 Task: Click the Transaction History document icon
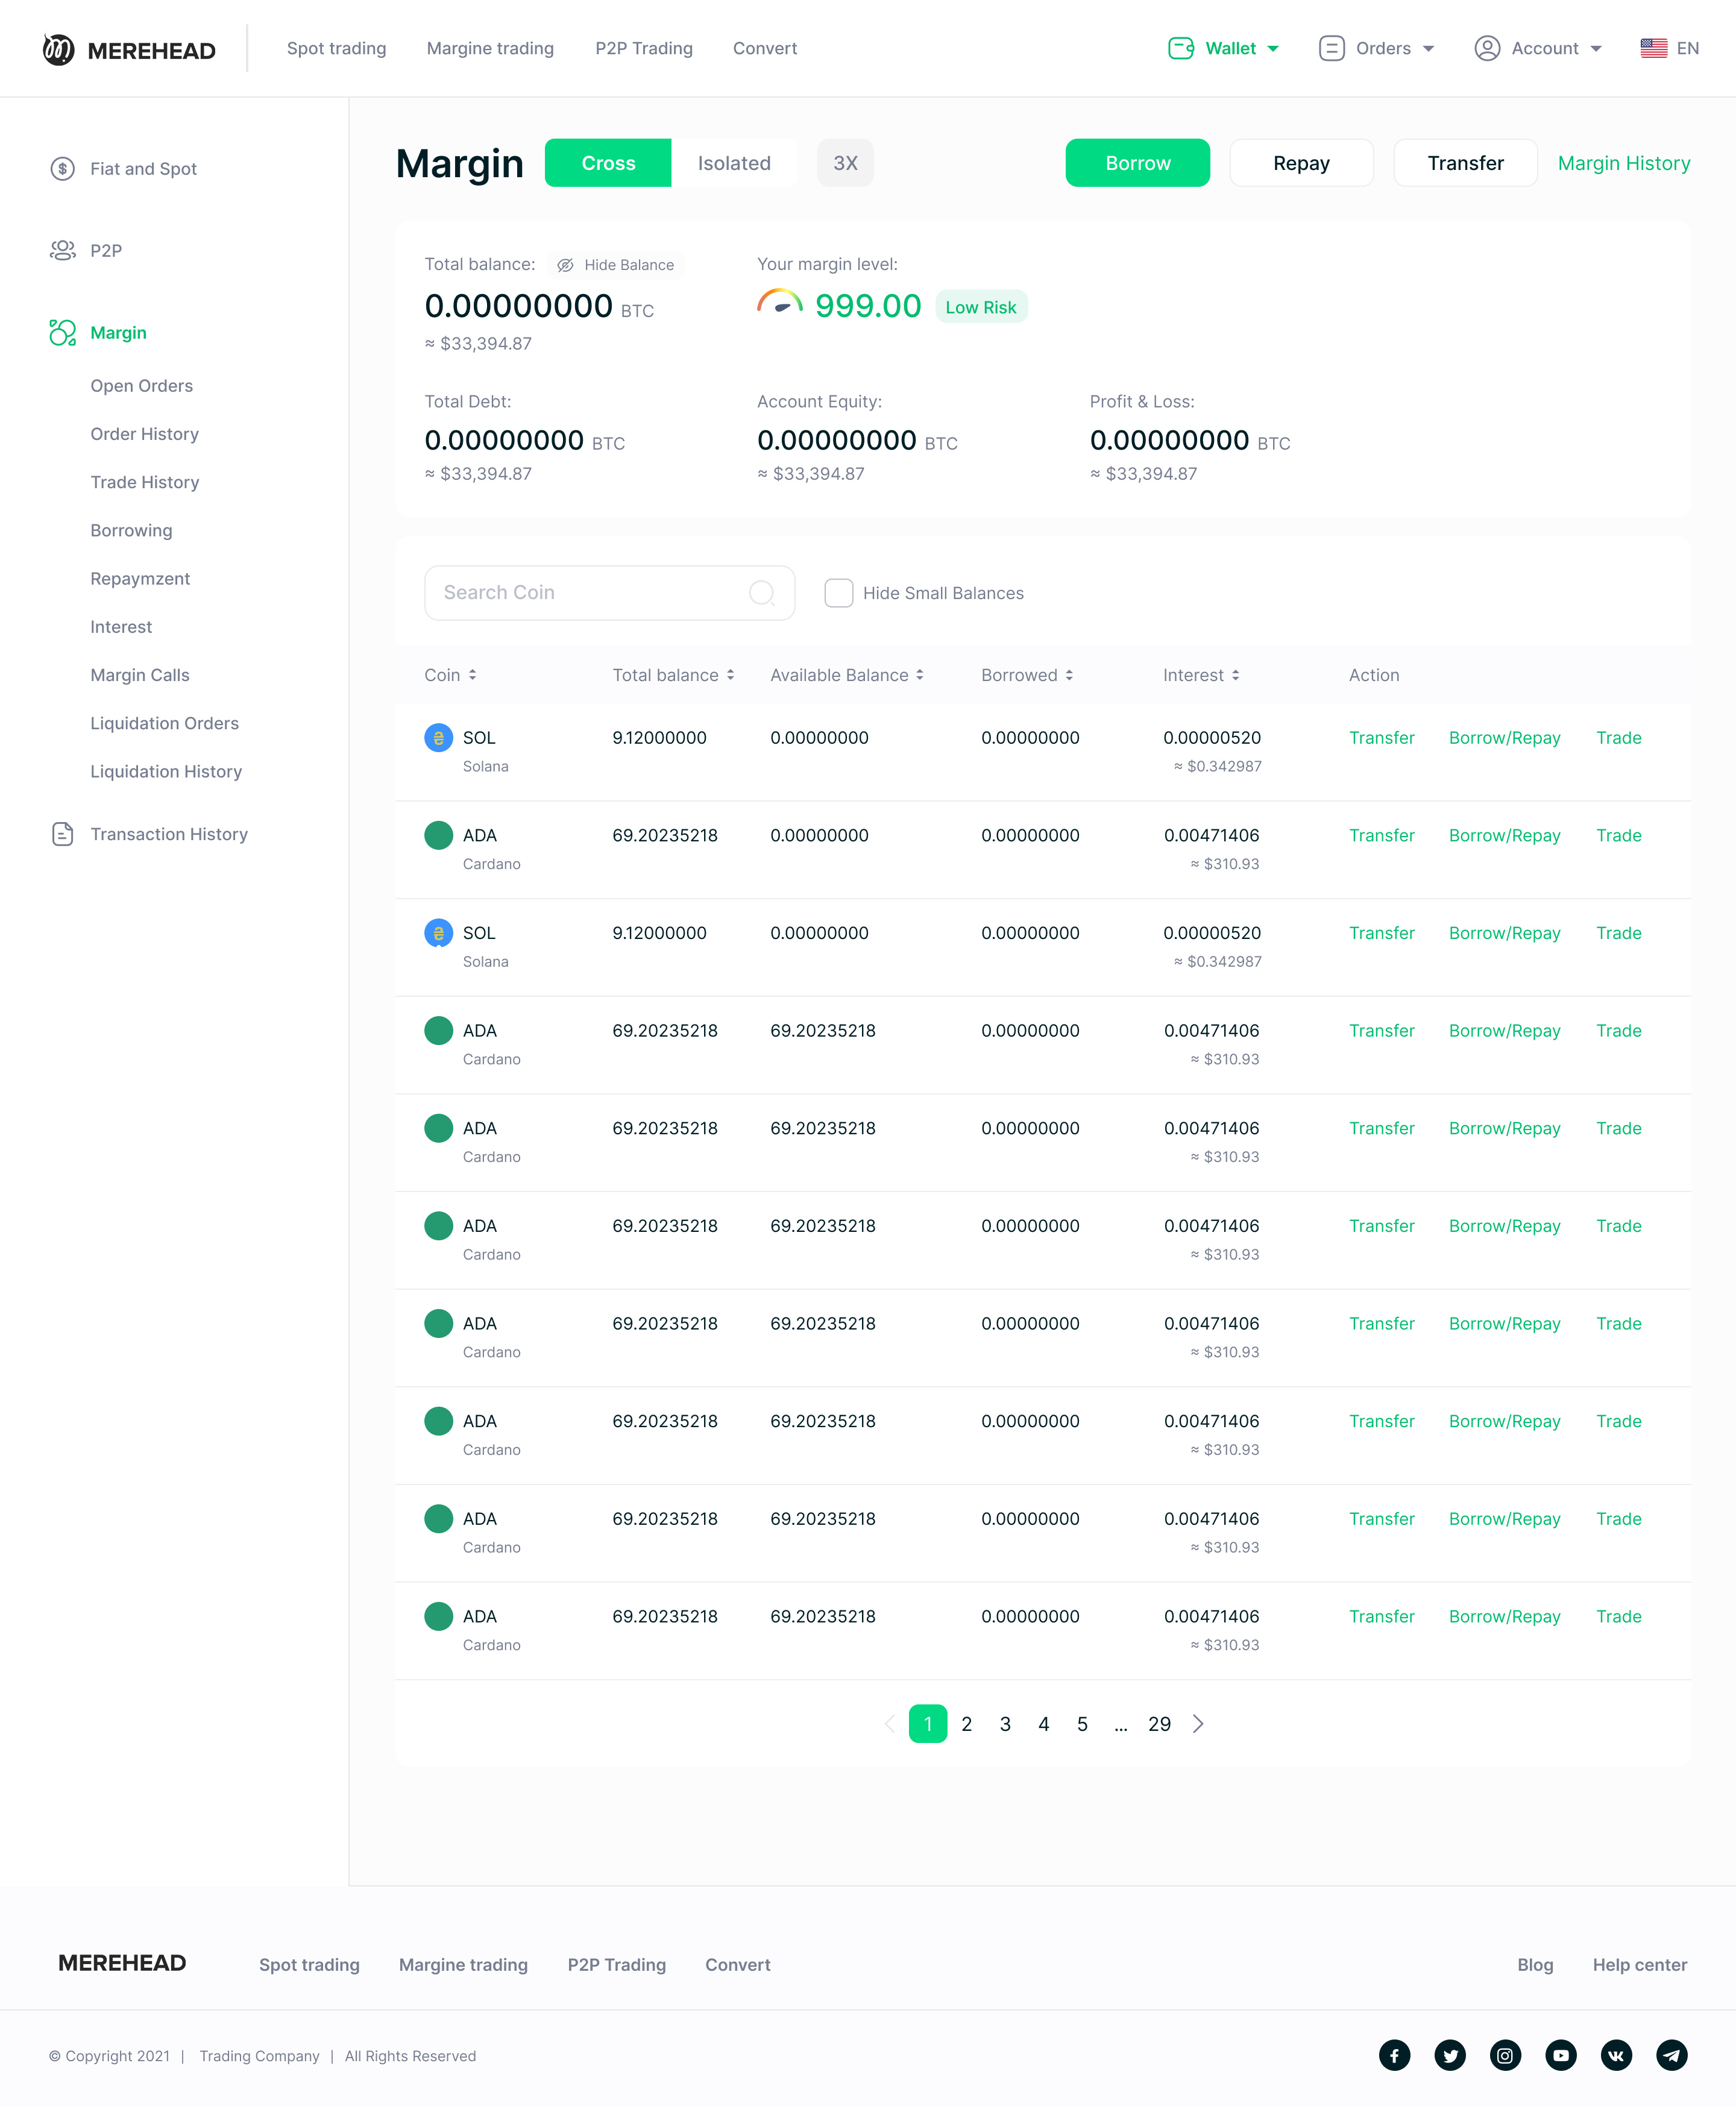[62, 834]
